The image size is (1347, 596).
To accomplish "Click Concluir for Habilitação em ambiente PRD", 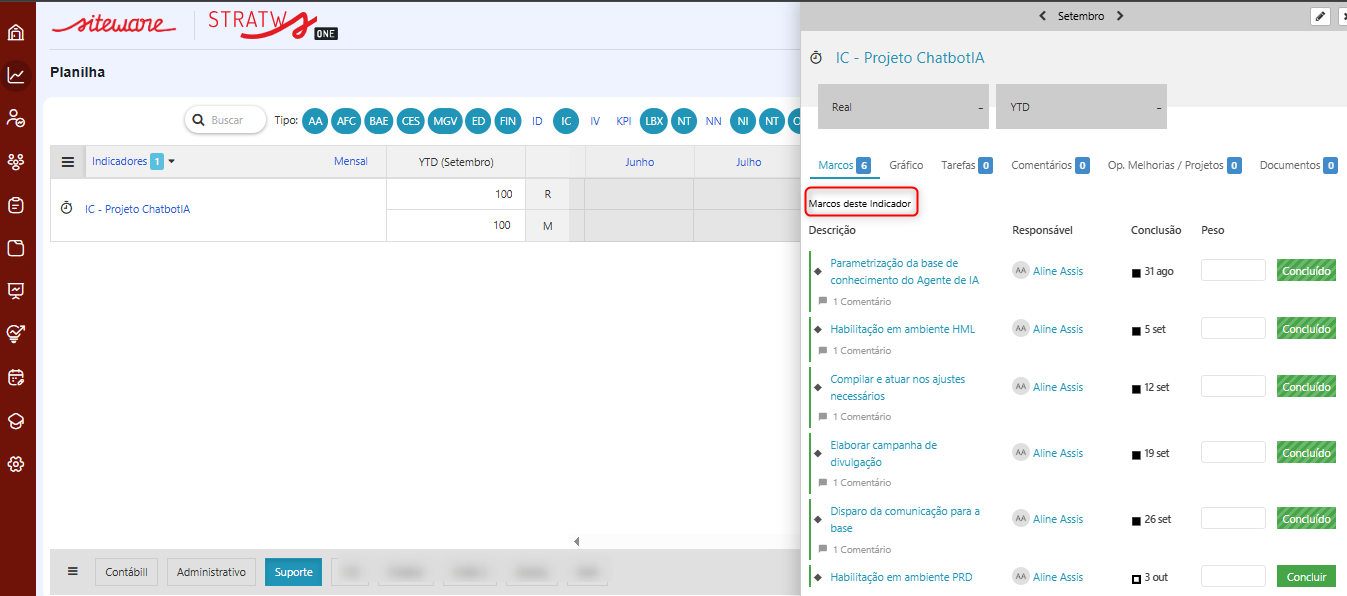I will [1306, 577].
